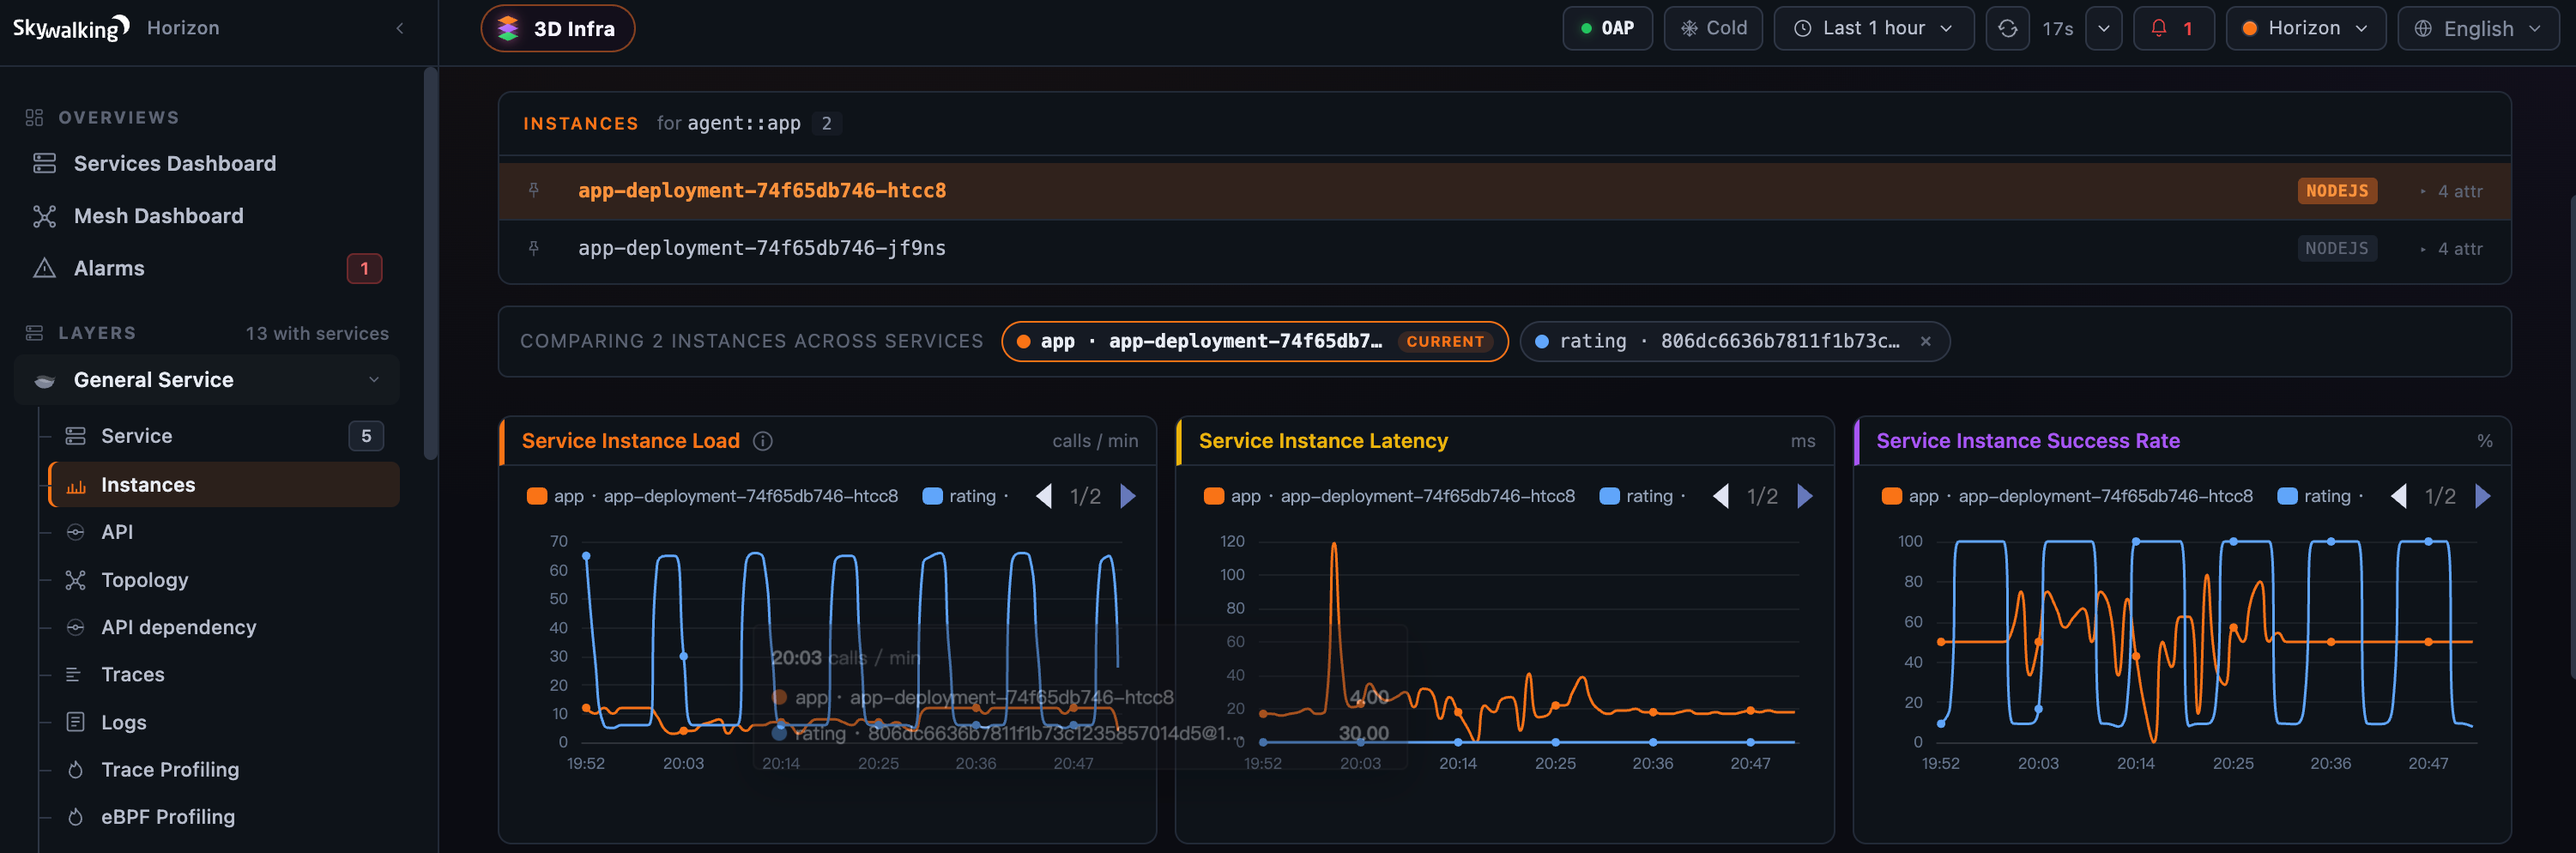Viewport: 2576px width, 853px height.
Task: Click the Instances bar chart icon
Action: tap(75, 486)
